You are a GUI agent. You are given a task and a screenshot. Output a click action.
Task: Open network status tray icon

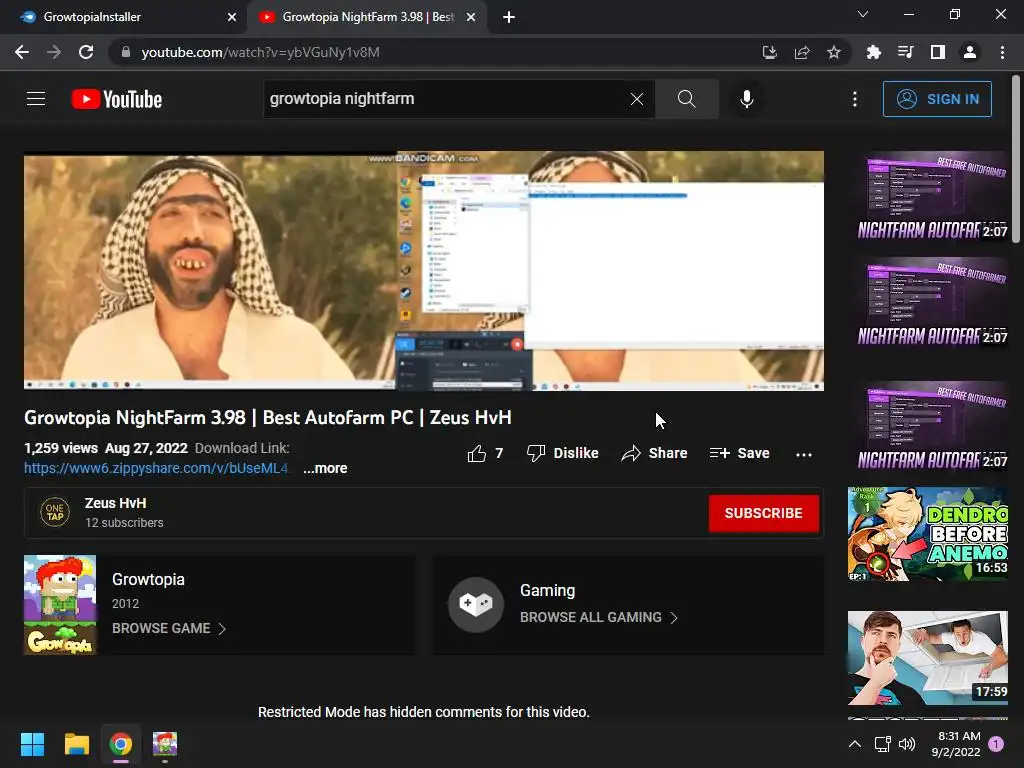tap(882, 744)
